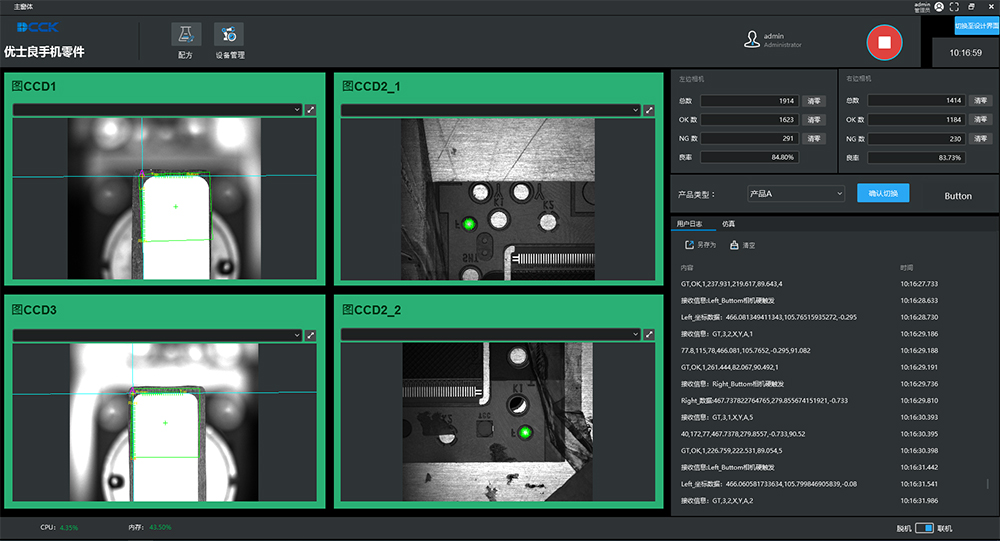Open the 配方 recipe flask icon

coord(185,35)
